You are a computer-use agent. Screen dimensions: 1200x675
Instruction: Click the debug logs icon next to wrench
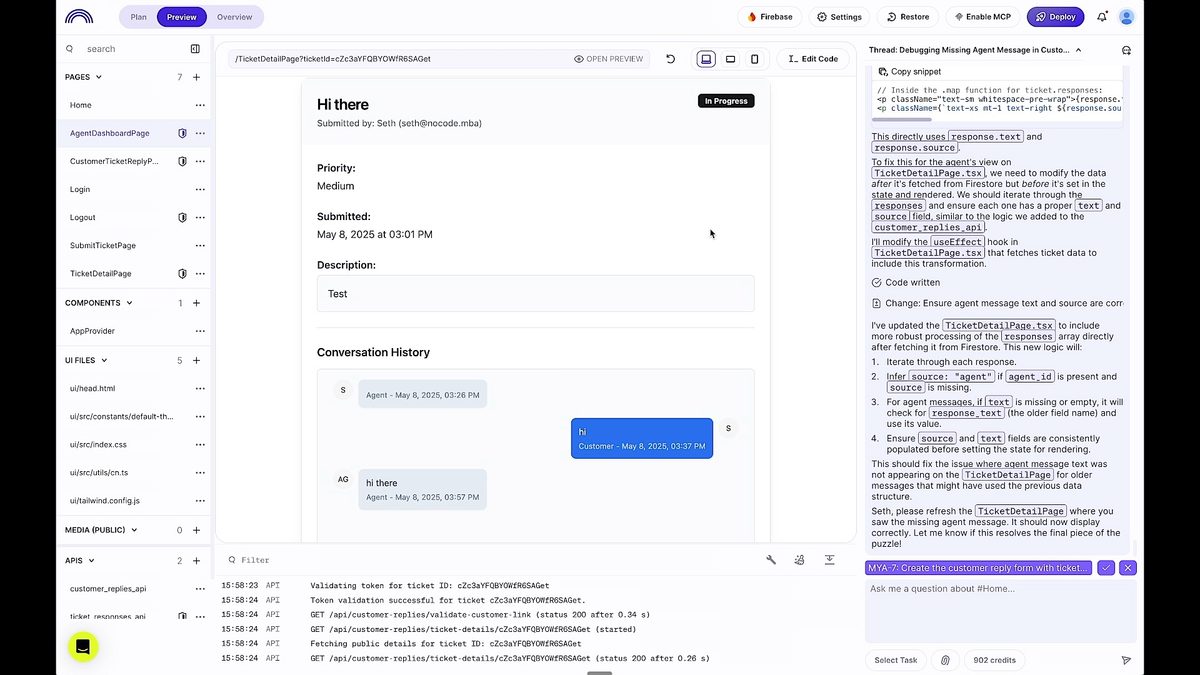pos(800,560)
